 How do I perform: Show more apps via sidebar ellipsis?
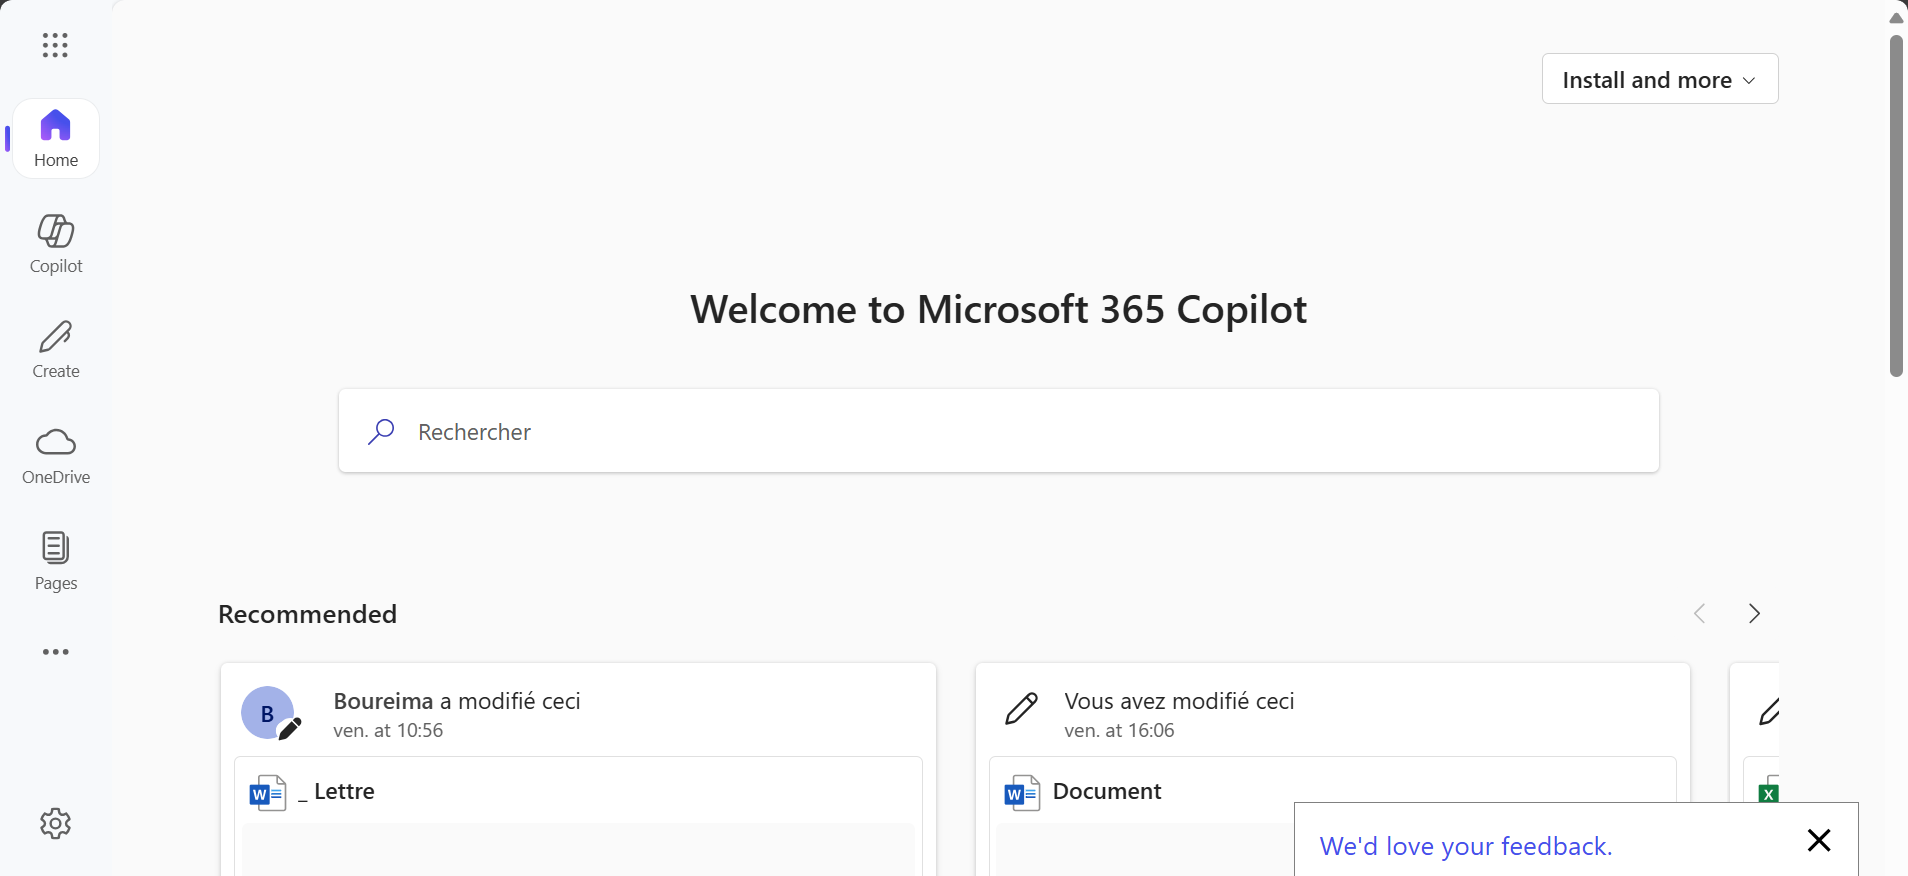click(56, 652)
